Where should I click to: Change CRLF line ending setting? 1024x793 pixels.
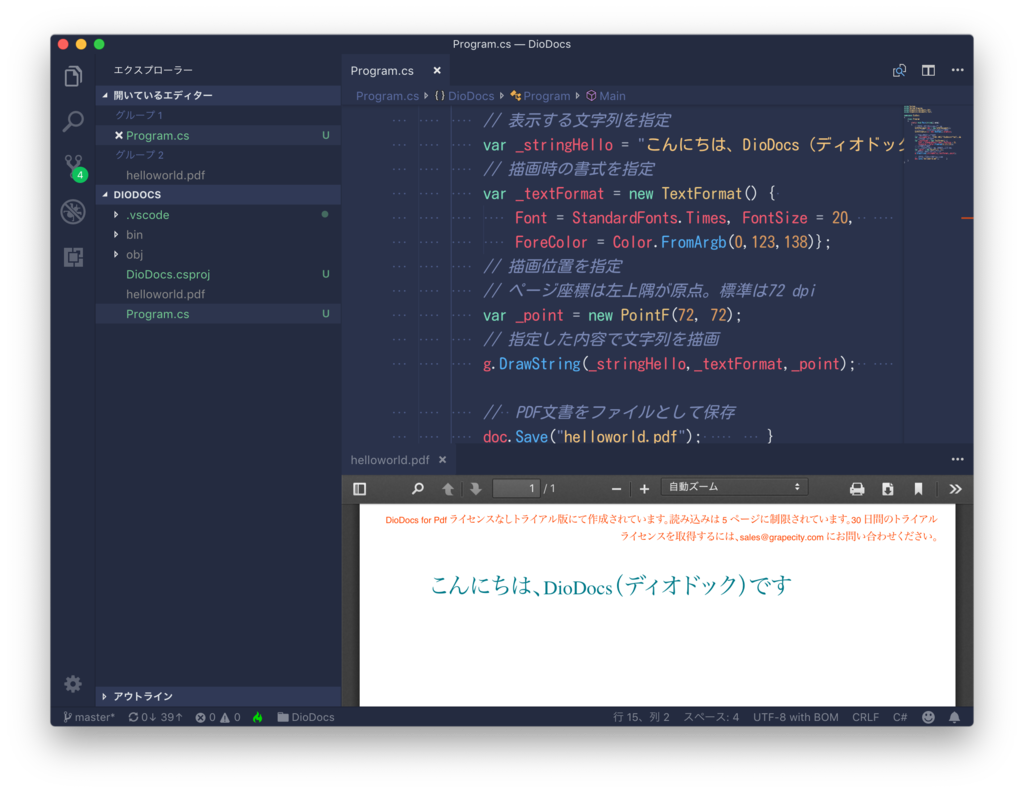point(865,717)
